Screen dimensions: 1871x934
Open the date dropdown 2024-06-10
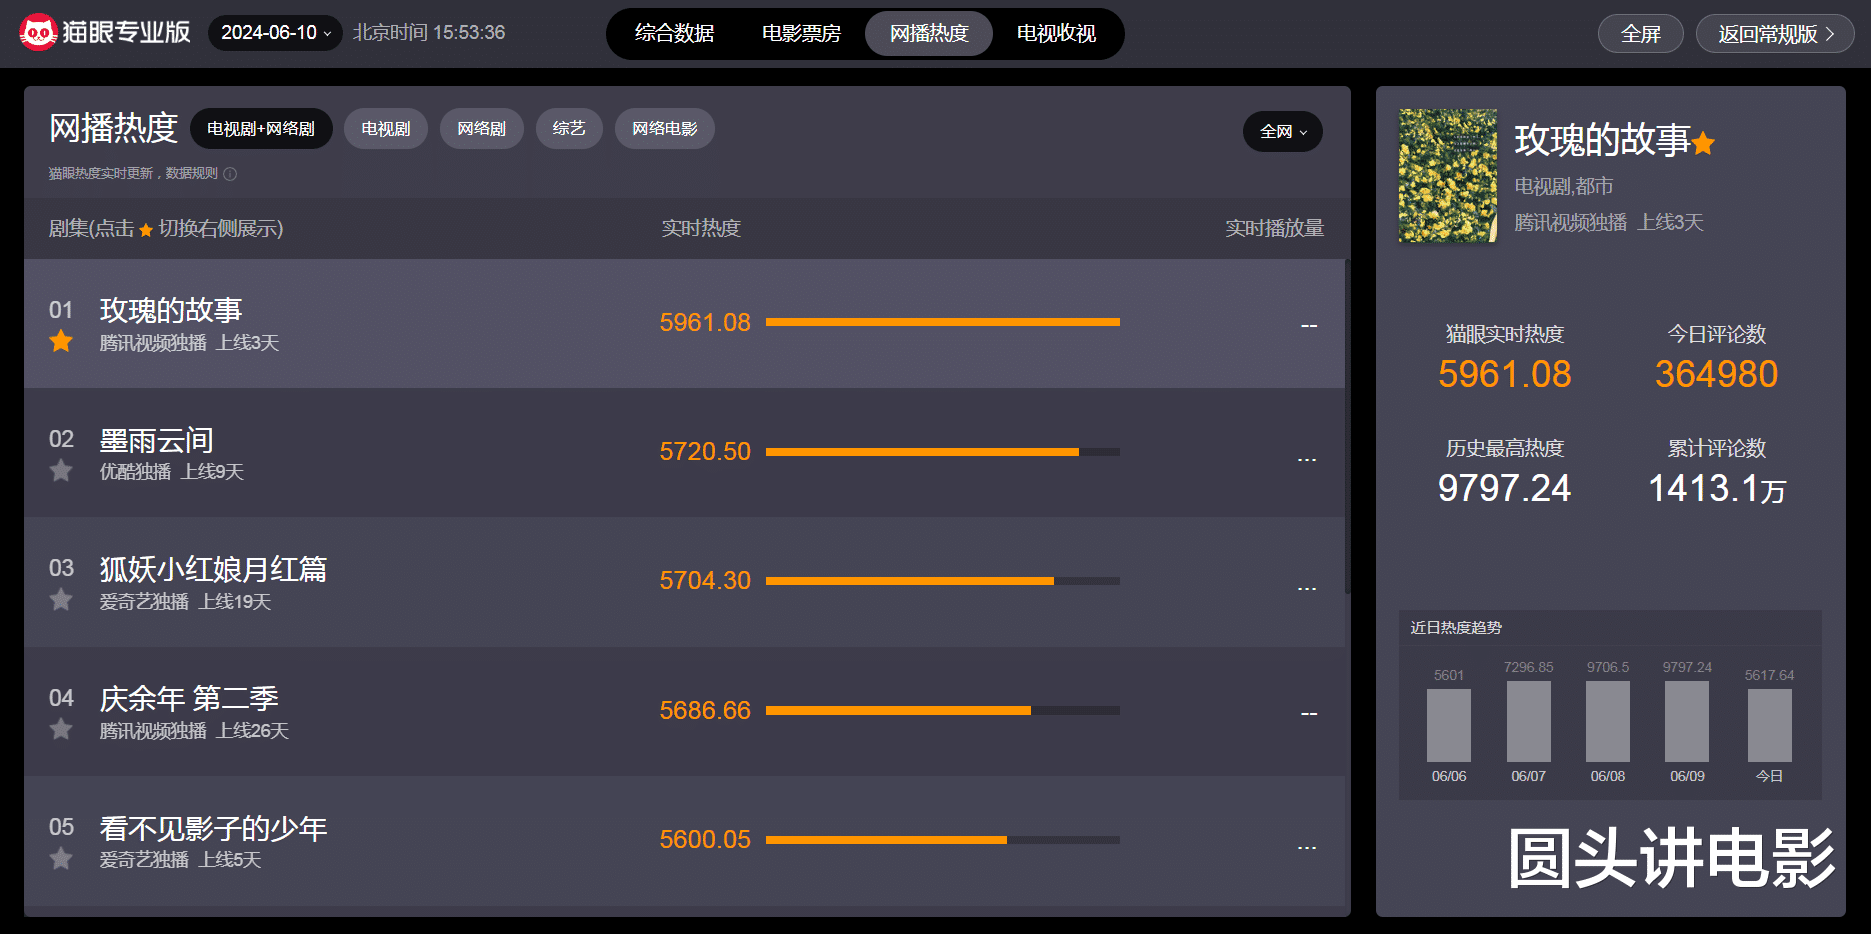[x=275, y=33]
